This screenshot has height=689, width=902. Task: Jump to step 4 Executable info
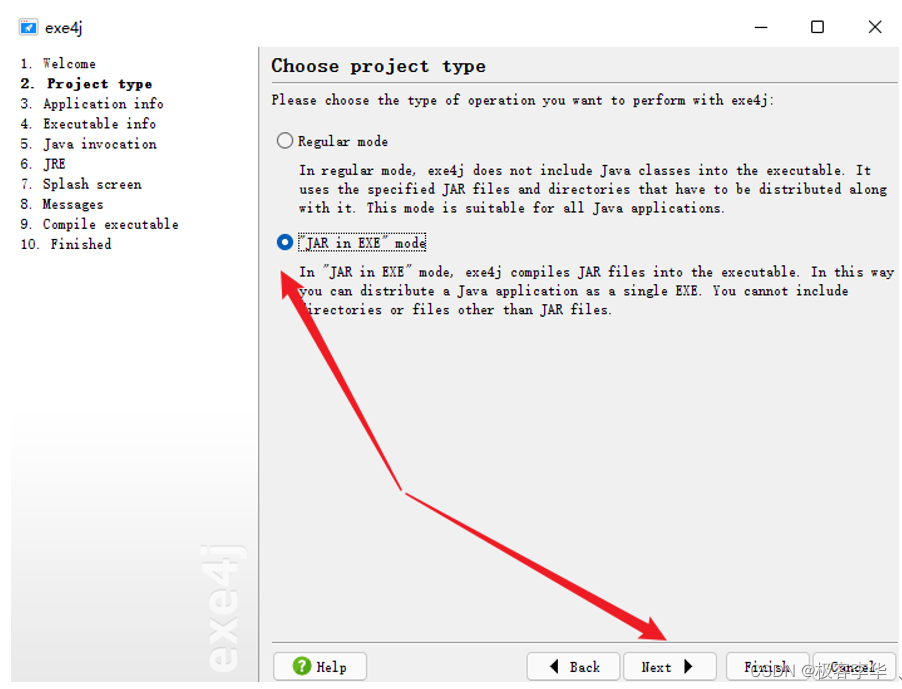pyautogui.click(x=99, y=123)
